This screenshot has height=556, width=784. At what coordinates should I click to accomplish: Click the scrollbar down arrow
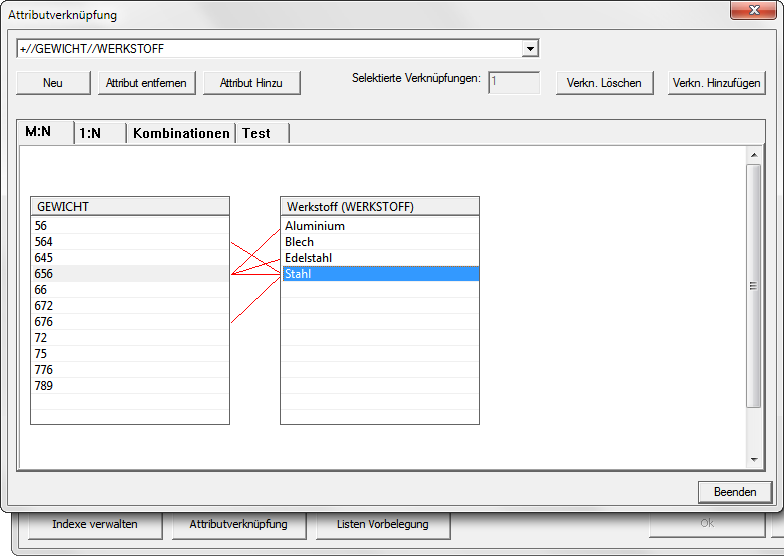coord(754,460)
